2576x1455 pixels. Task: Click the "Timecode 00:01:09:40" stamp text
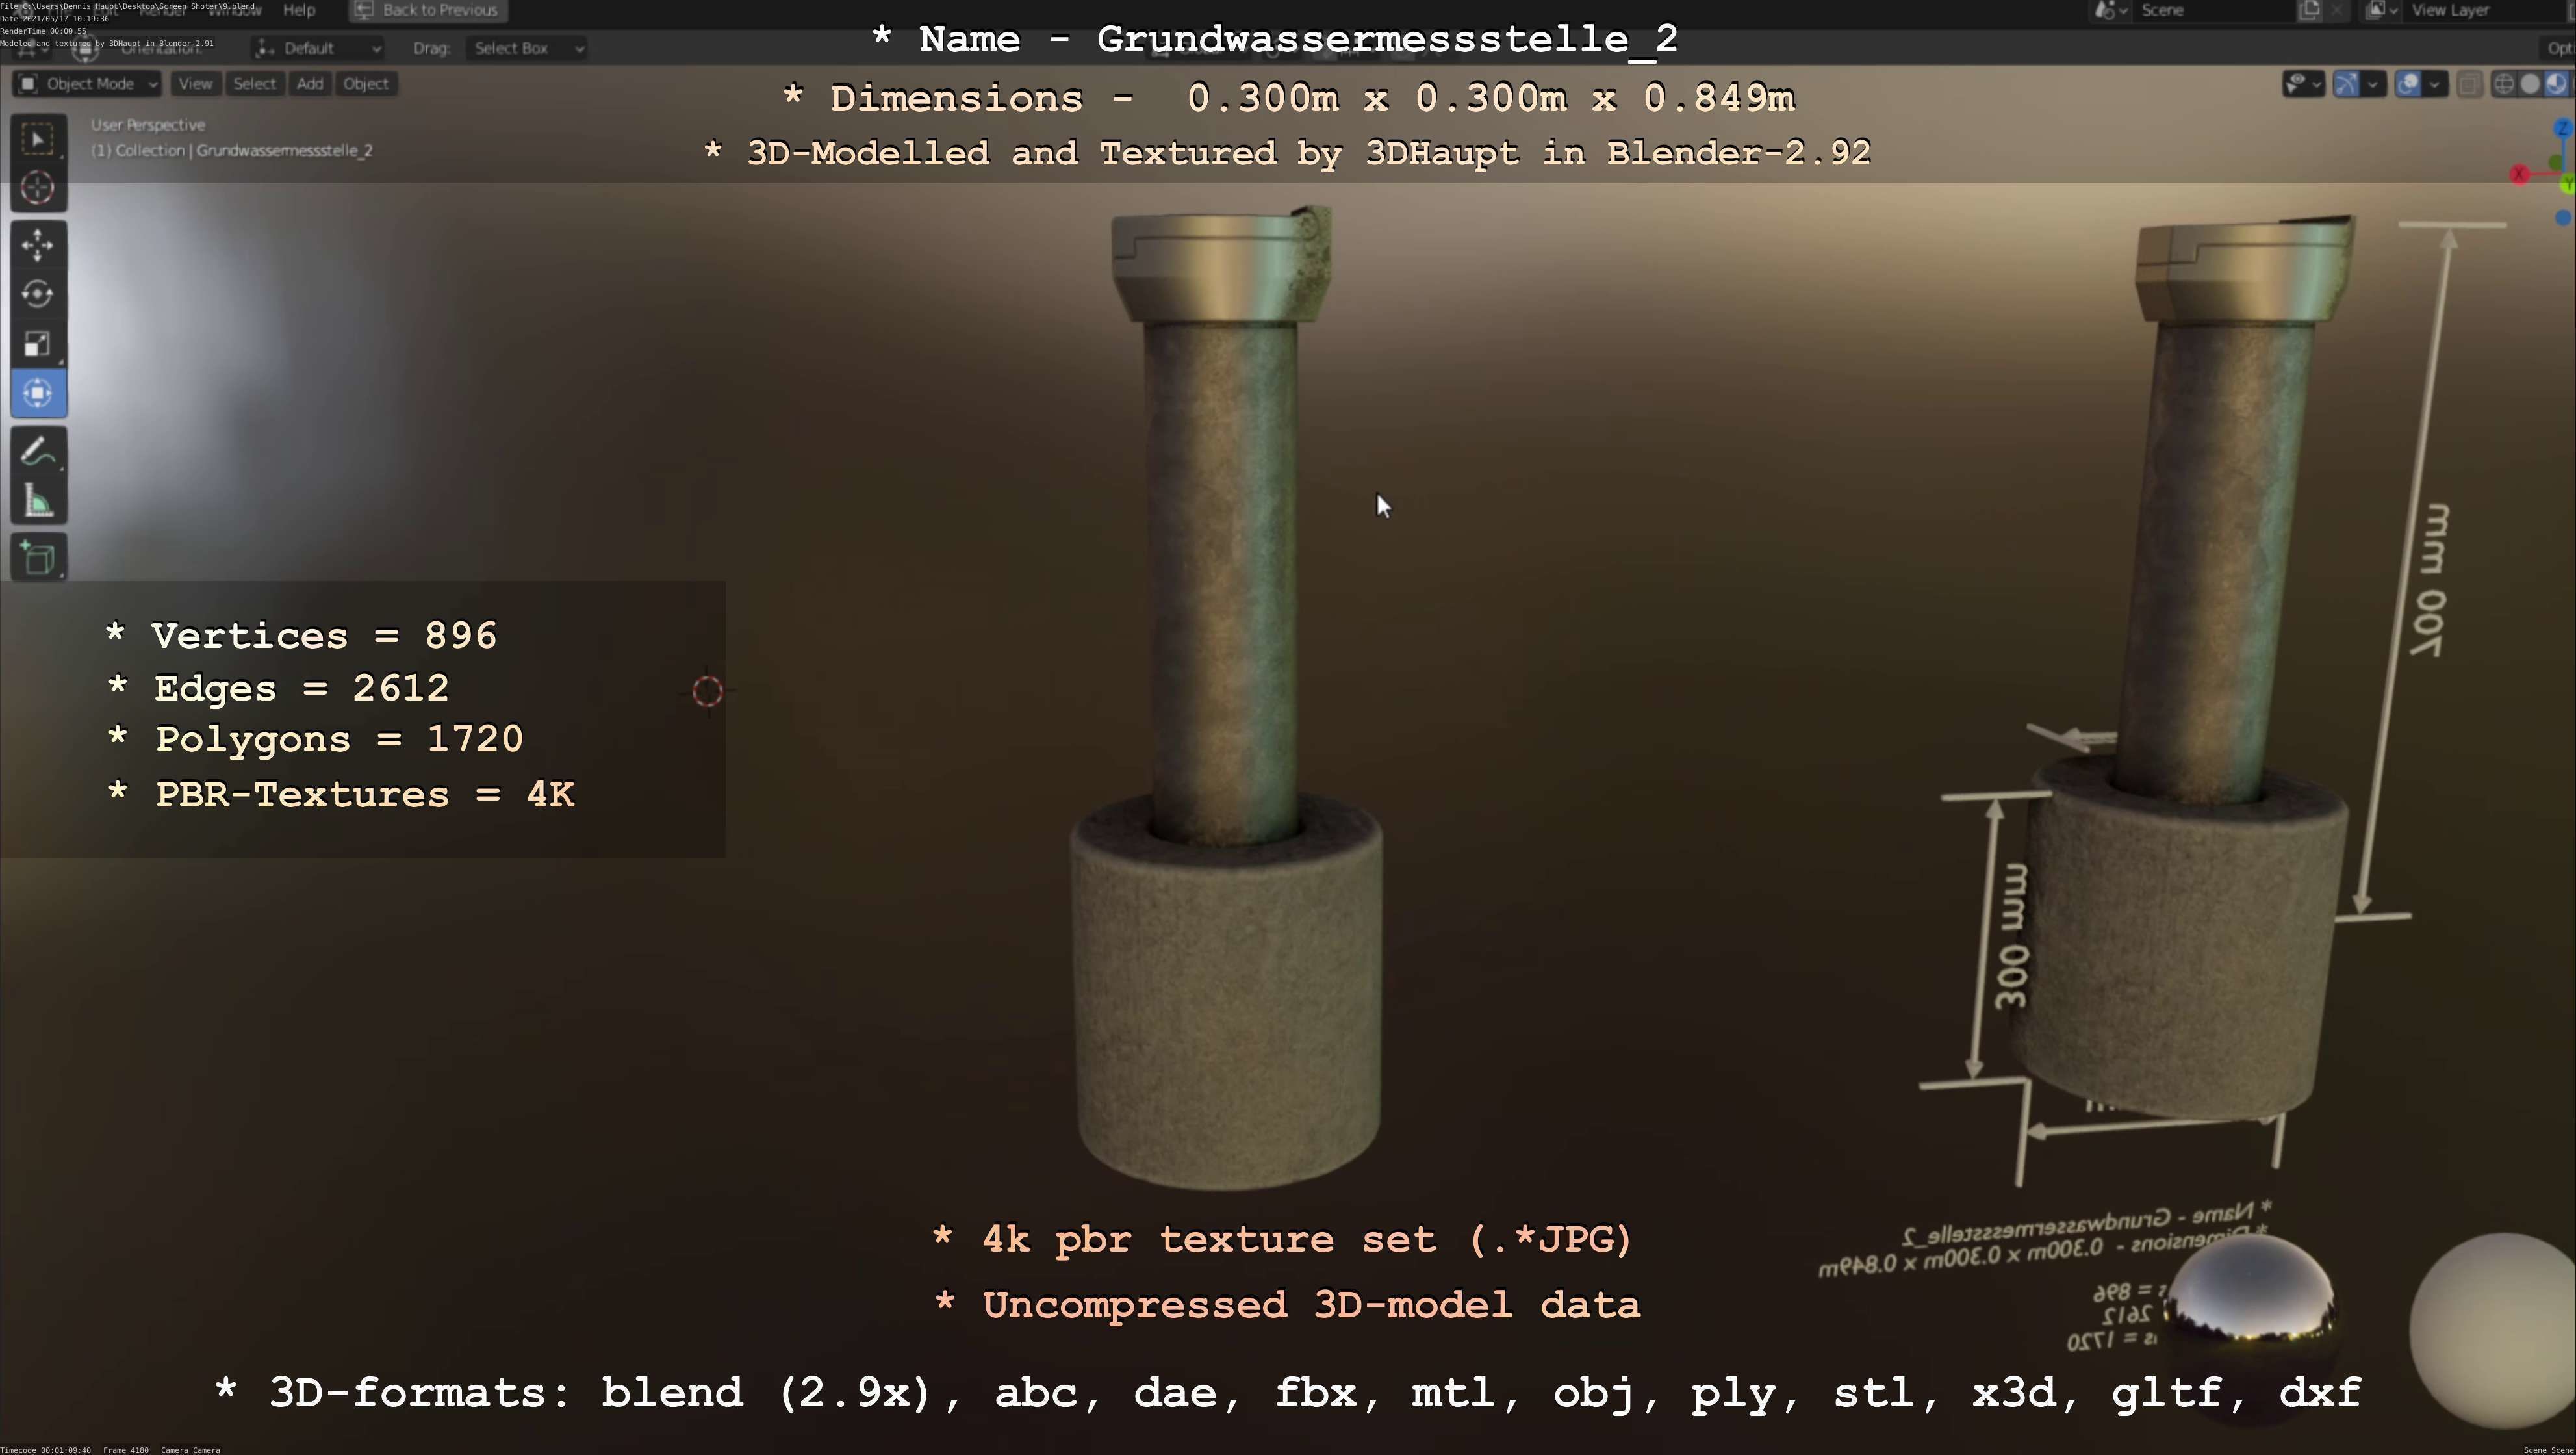46,1449
